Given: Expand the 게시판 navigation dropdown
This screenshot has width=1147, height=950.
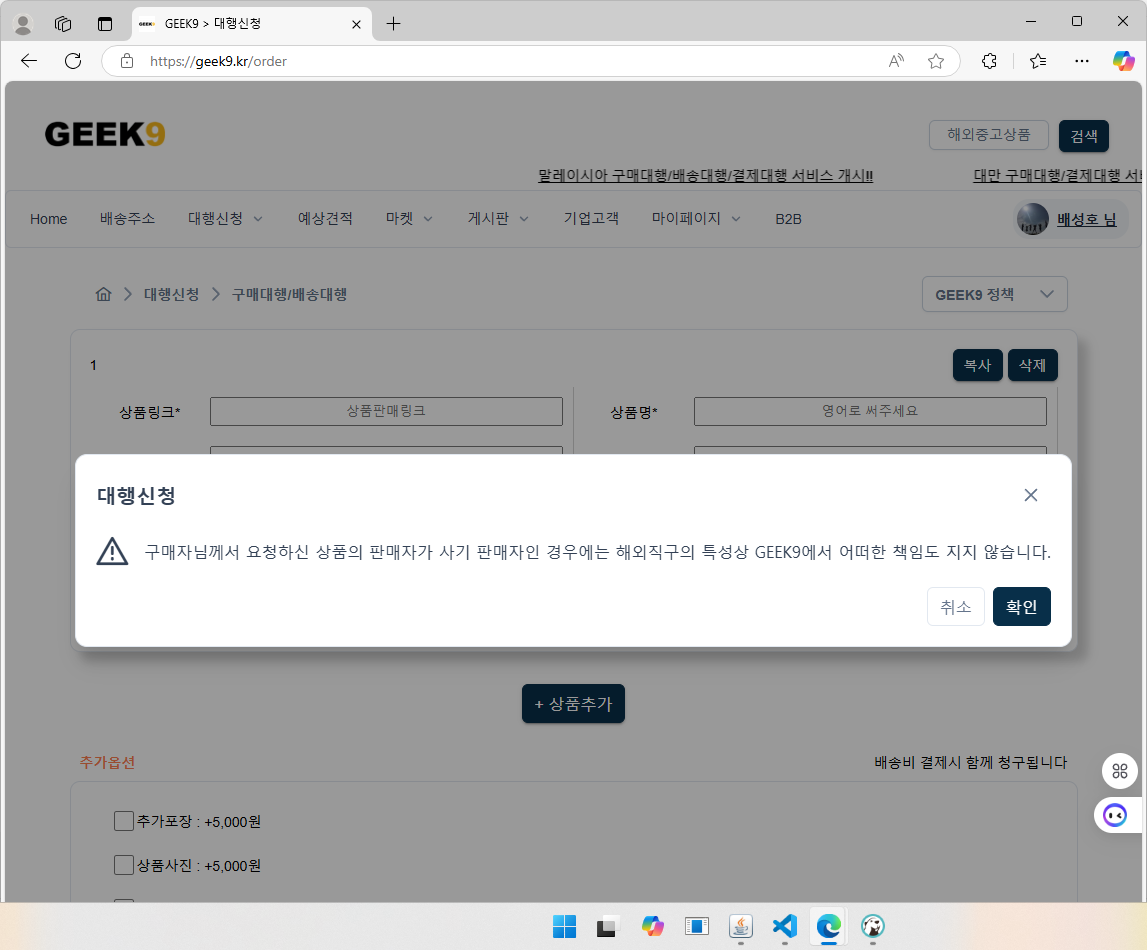Looking at the screenshot, I should pos(497,219).
